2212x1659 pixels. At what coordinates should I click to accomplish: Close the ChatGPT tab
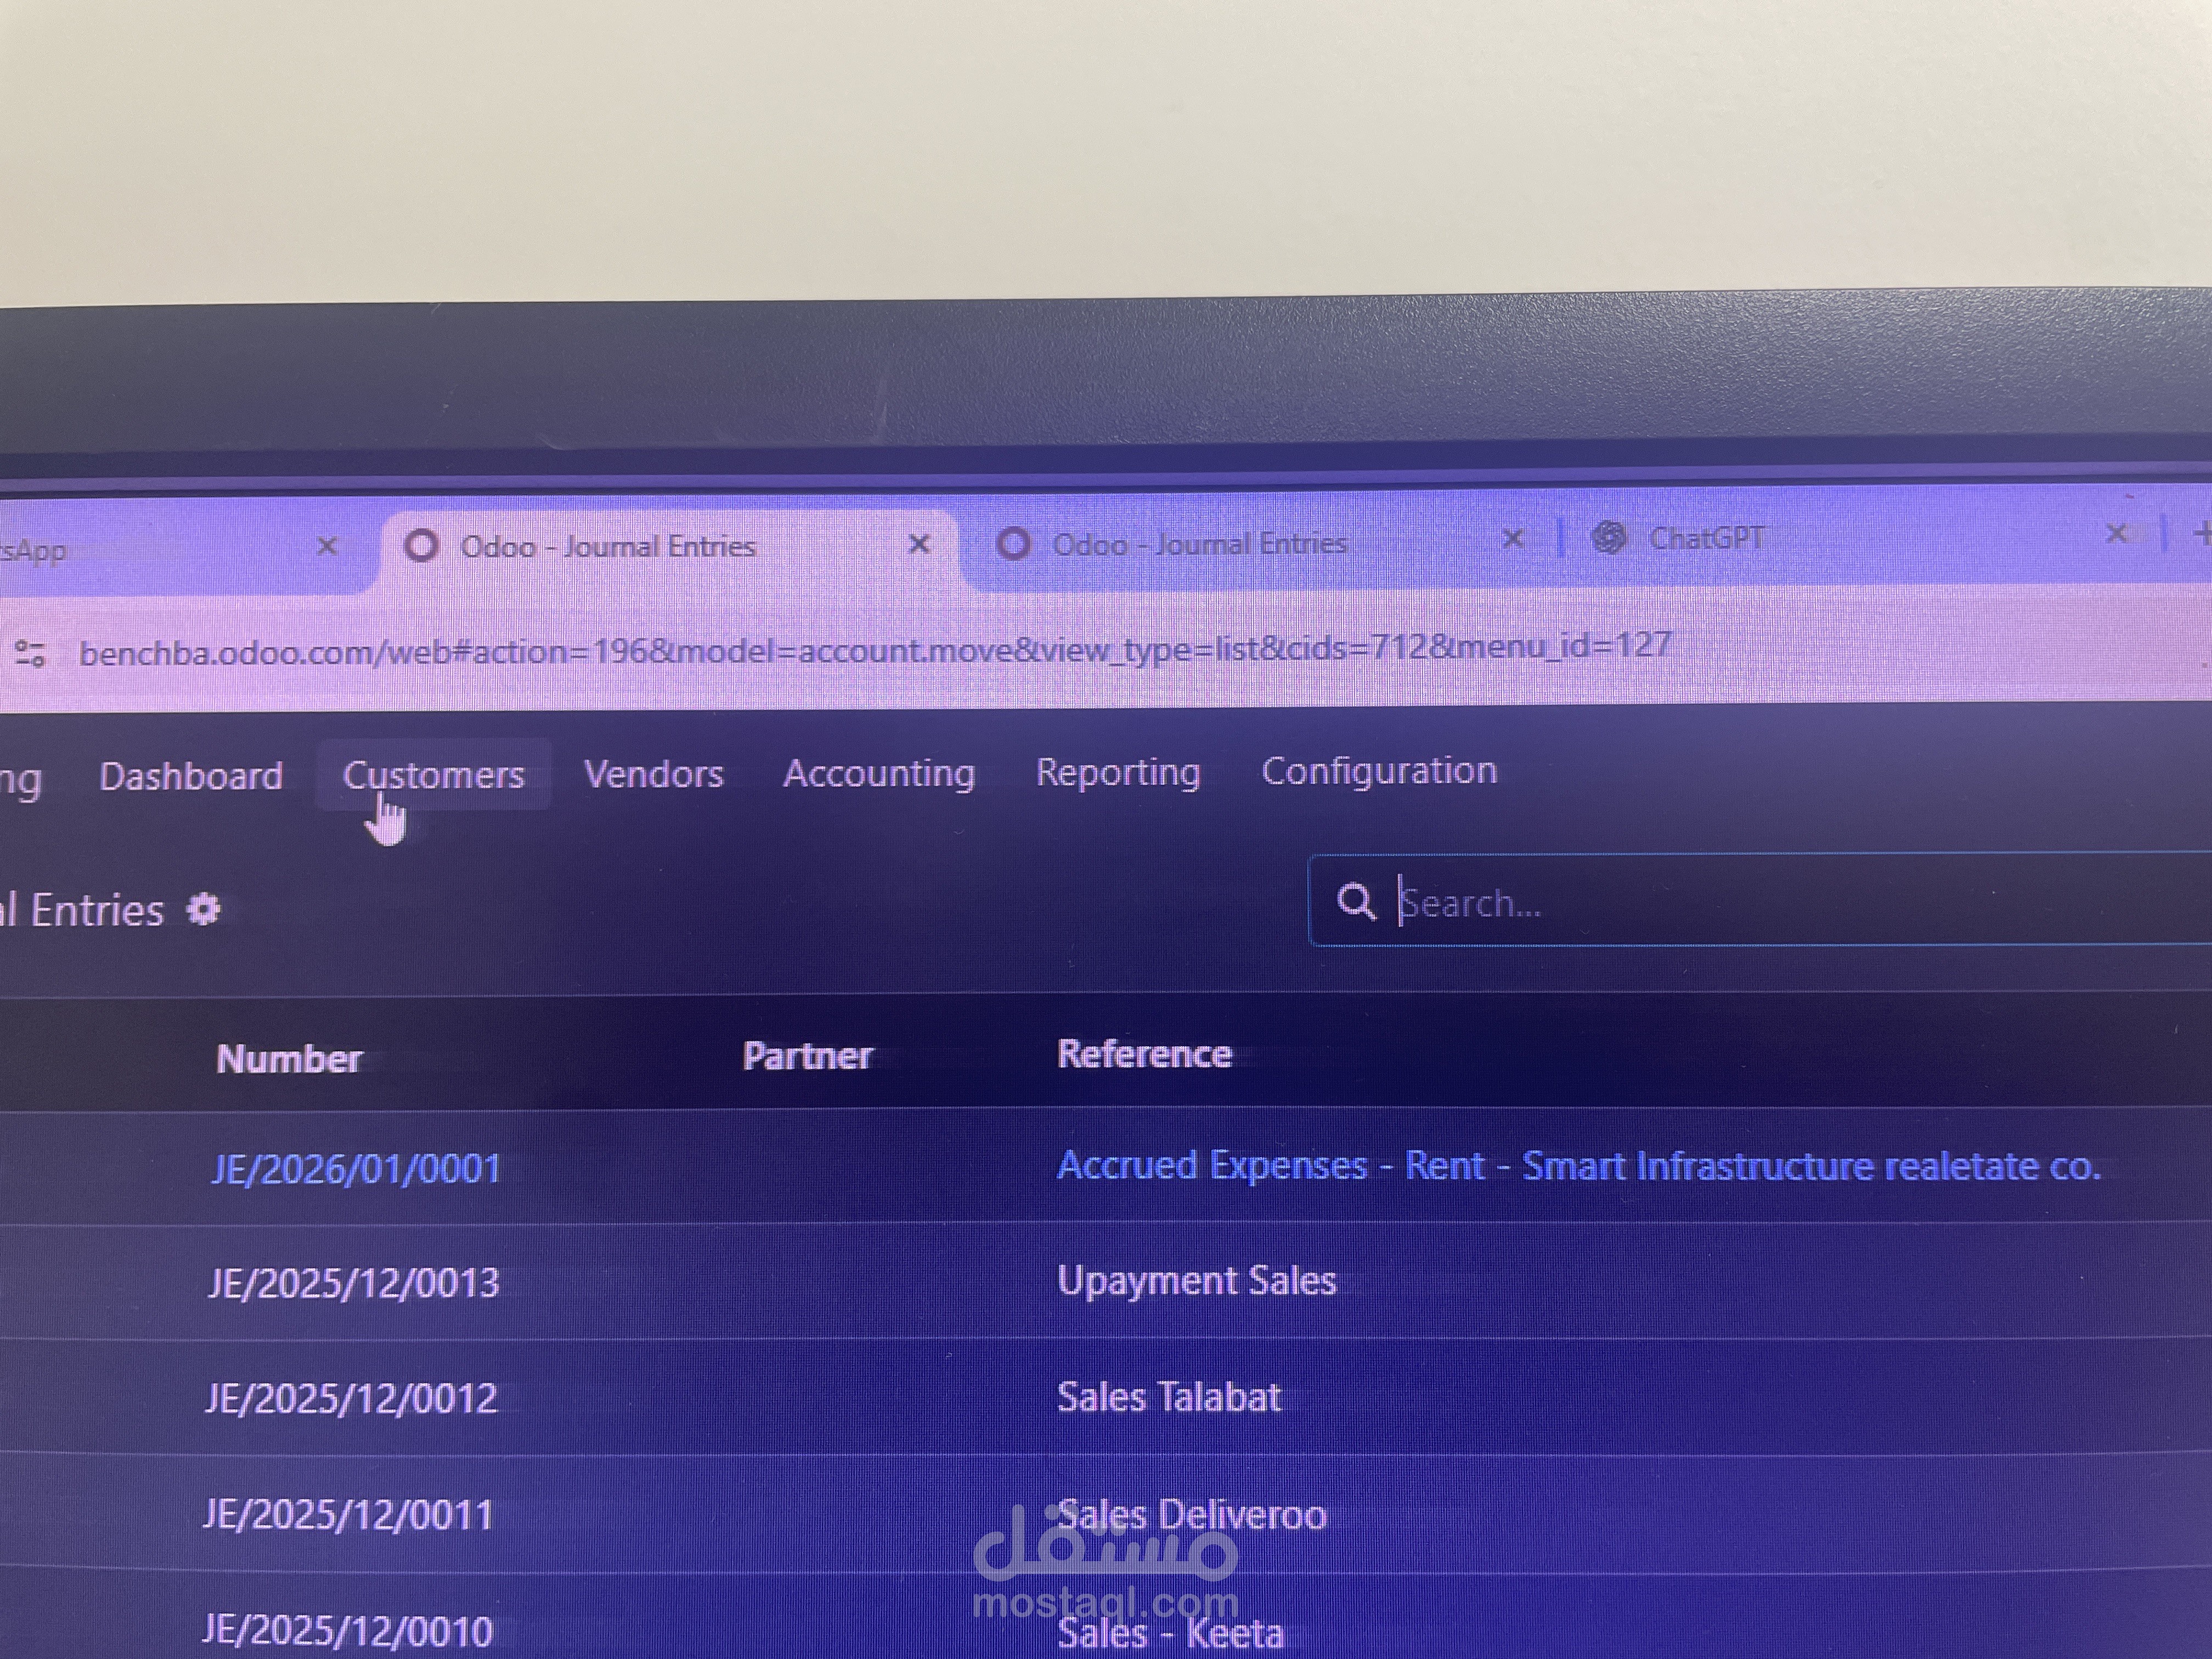(2116, 533)
